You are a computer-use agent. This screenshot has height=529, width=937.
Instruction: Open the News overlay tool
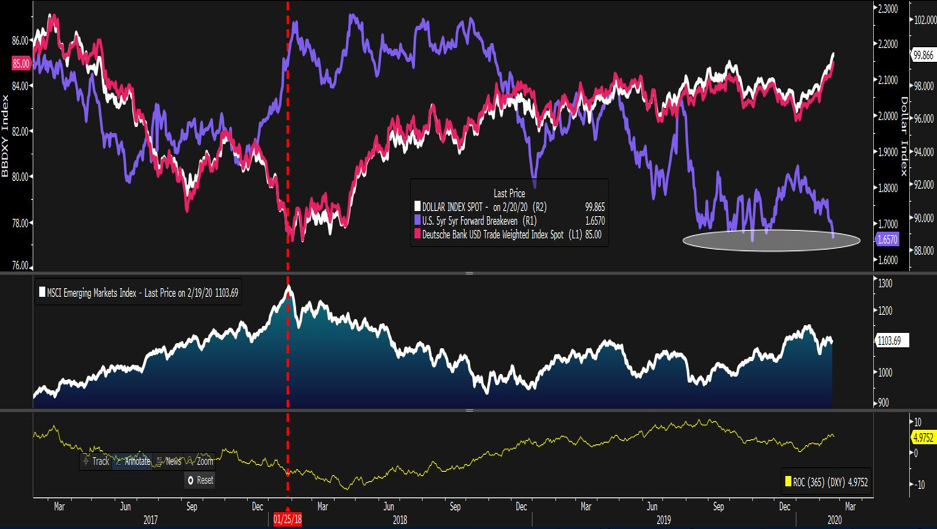point(169,461)
